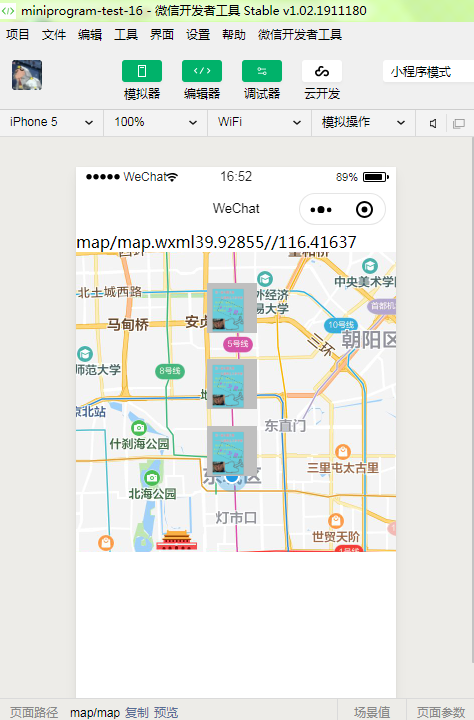474x720 pixels.
Task: Click the 北海公园 park icon on map
Action: click(x=152, y=478)
